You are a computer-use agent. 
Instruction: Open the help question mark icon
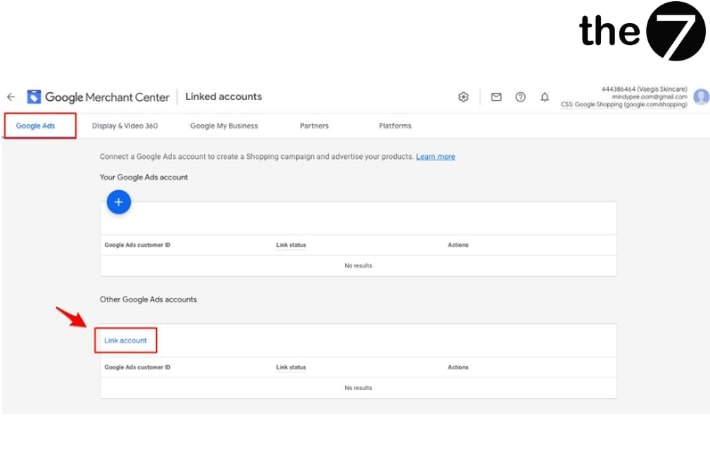521,97
